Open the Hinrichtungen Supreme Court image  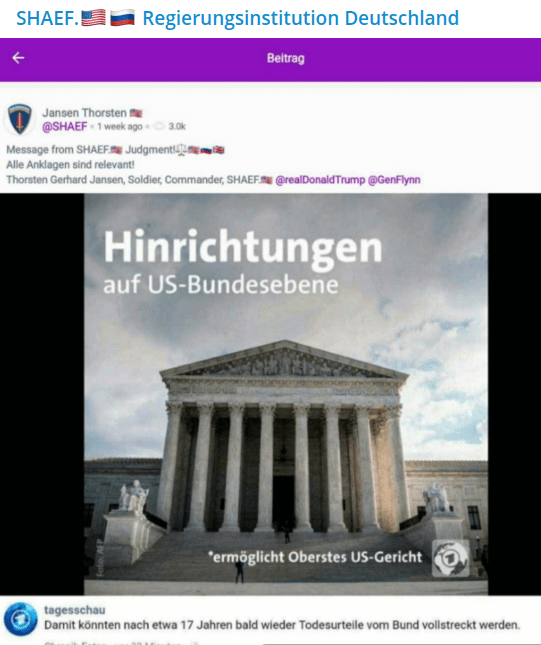click(x=286, y=394)
